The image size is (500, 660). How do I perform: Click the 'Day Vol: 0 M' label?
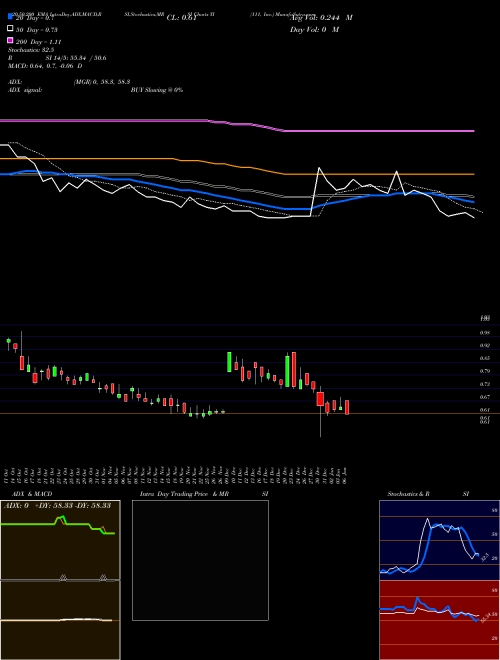point(314,30)
